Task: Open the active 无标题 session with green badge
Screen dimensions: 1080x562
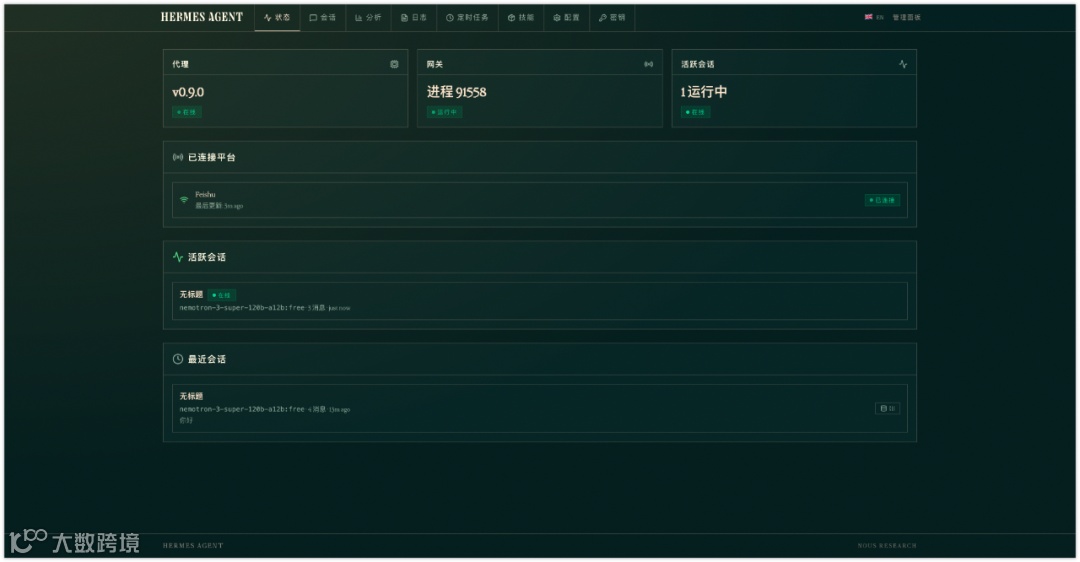Action: (x=539, y=301)
